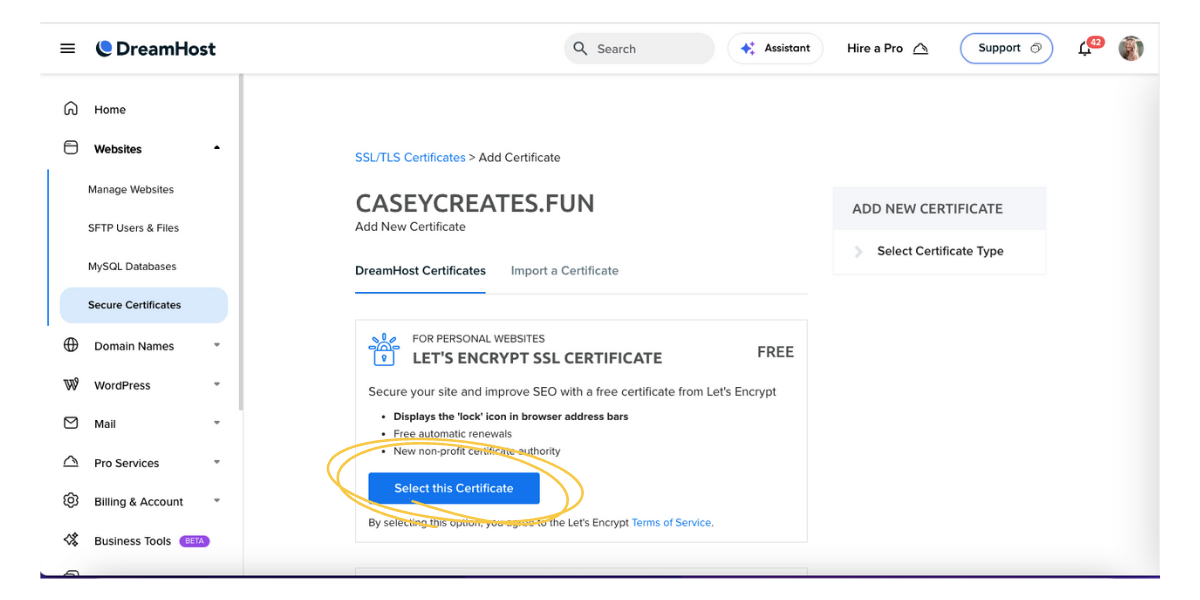Select Secure Certificates in the sidebar
The height and width of the screenshot is (600, 1200).
pos(144,305)
